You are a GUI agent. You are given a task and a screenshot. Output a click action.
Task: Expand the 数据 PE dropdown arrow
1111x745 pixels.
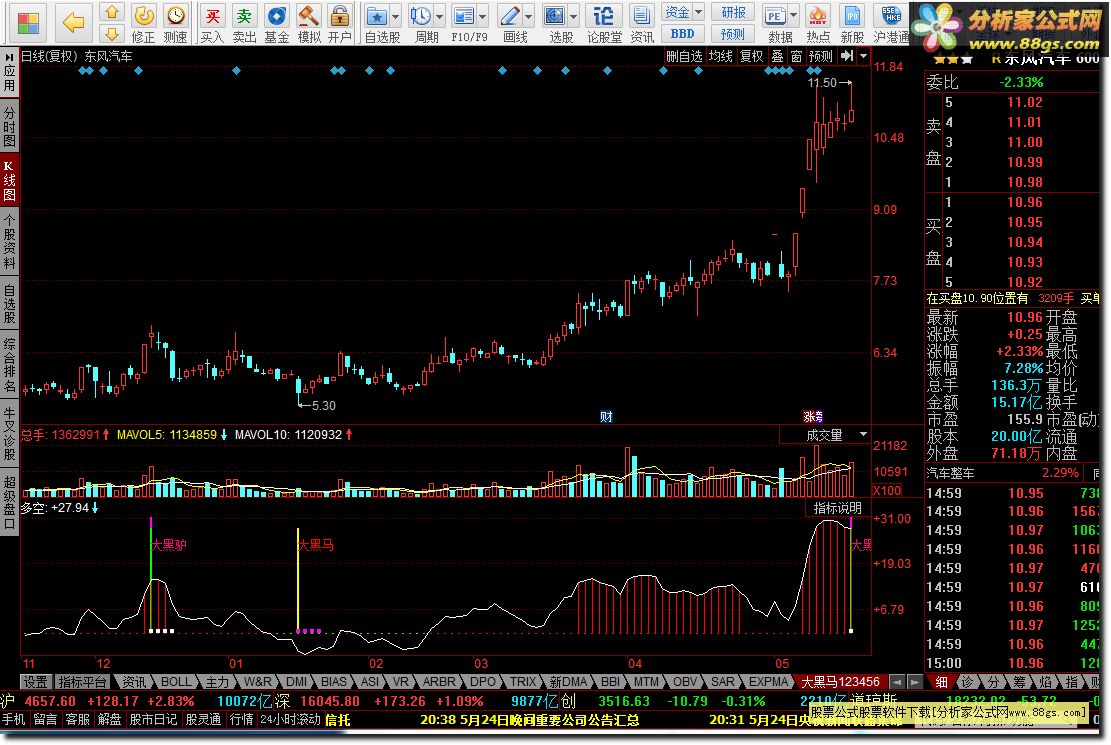click(793, 16)
